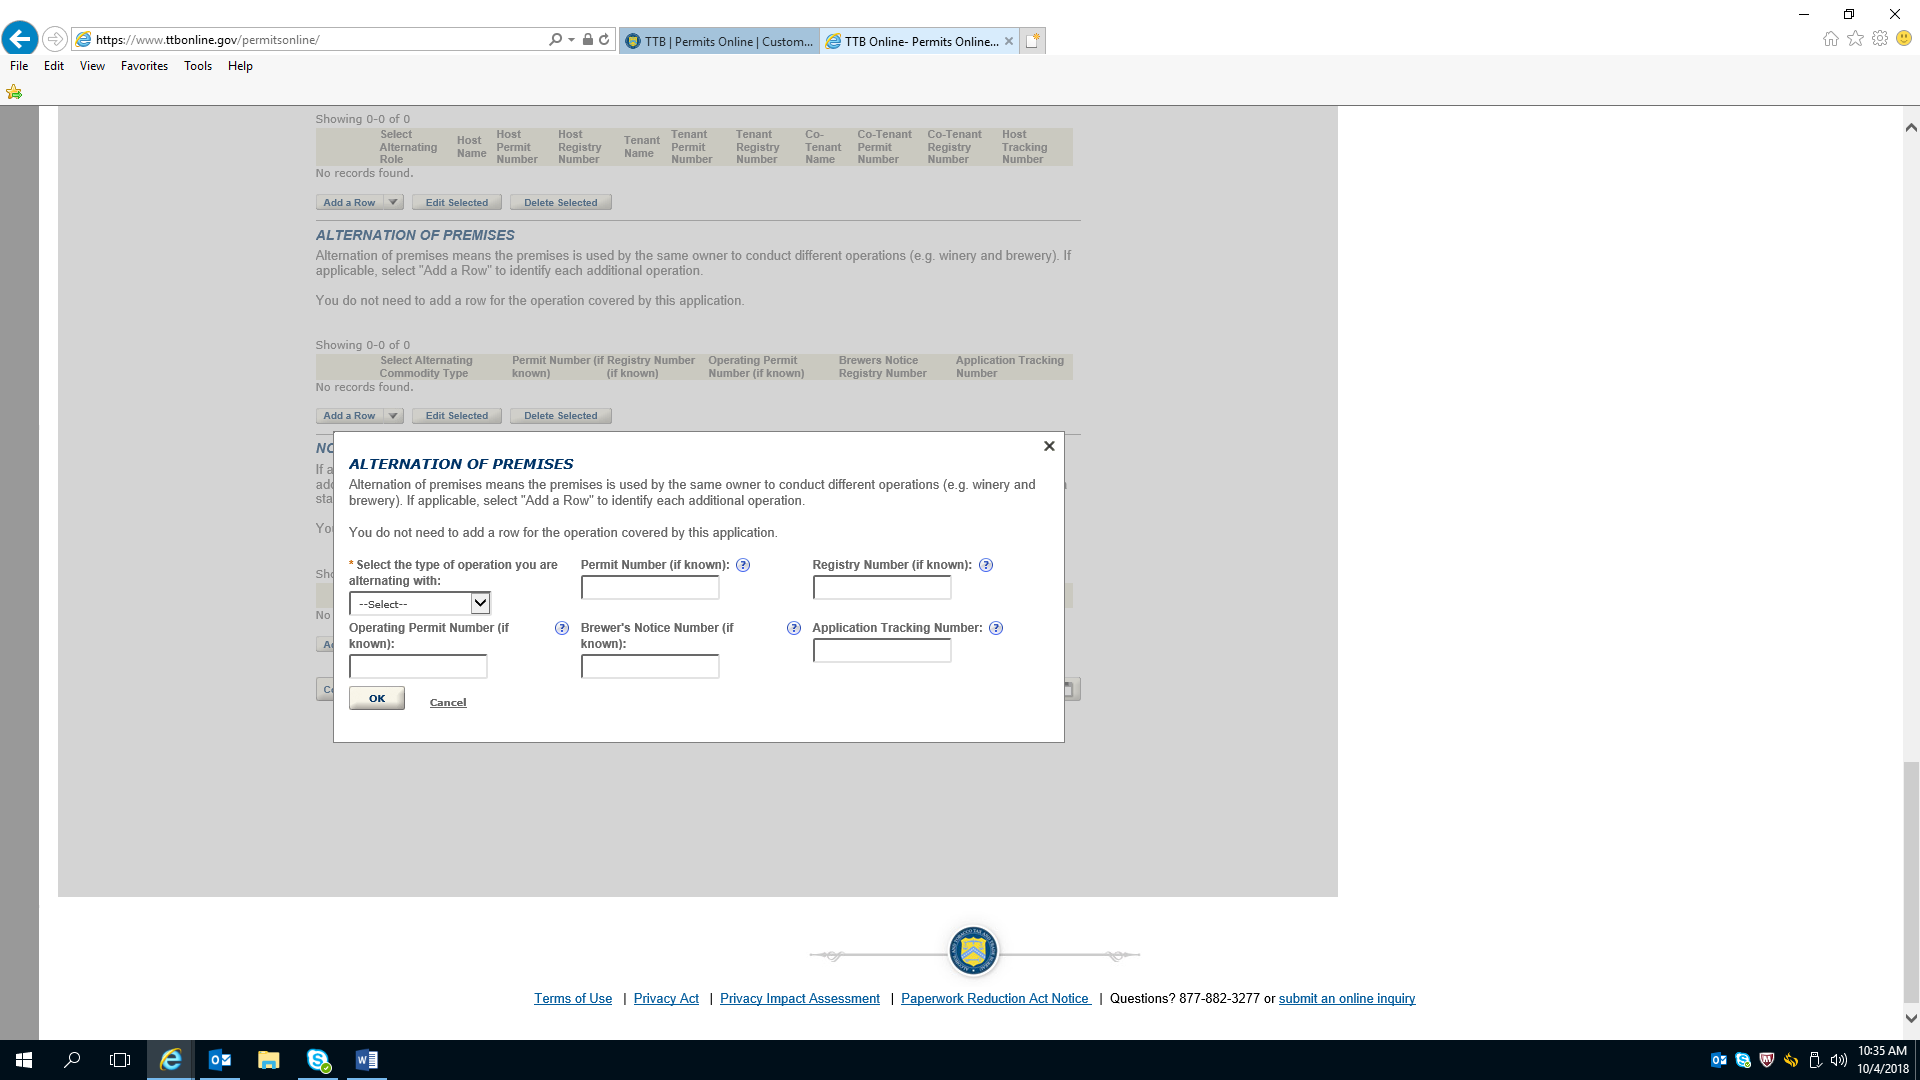
Task: Switch to TTB Permits Online Custom tab
Action: point(720,41)
